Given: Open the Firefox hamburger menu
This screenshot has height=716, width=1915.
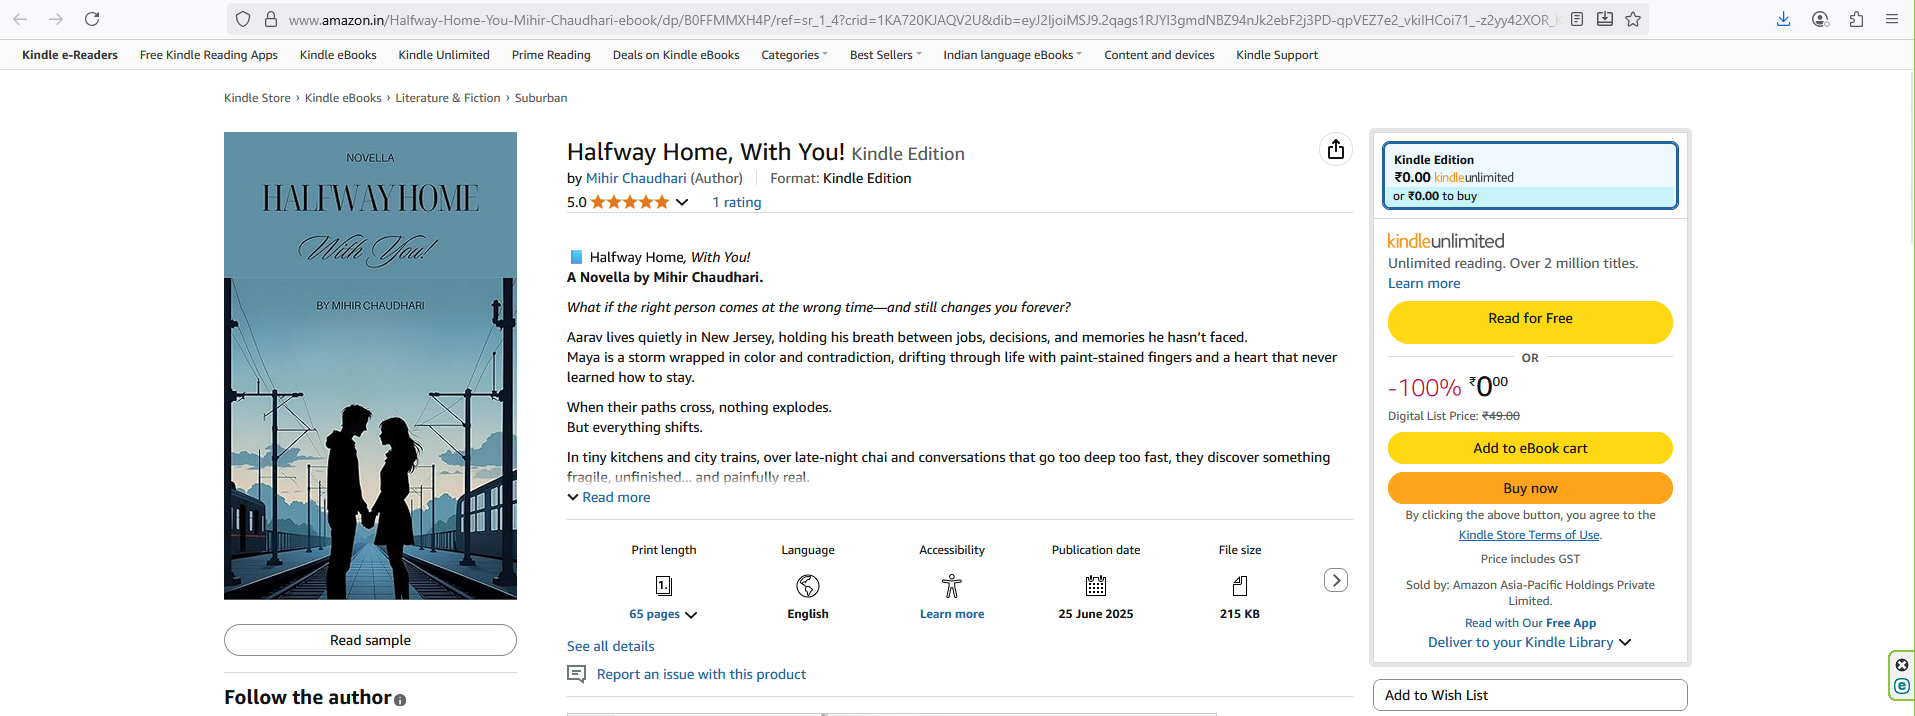Looking at the screenshot, I should coord(1891,19).
